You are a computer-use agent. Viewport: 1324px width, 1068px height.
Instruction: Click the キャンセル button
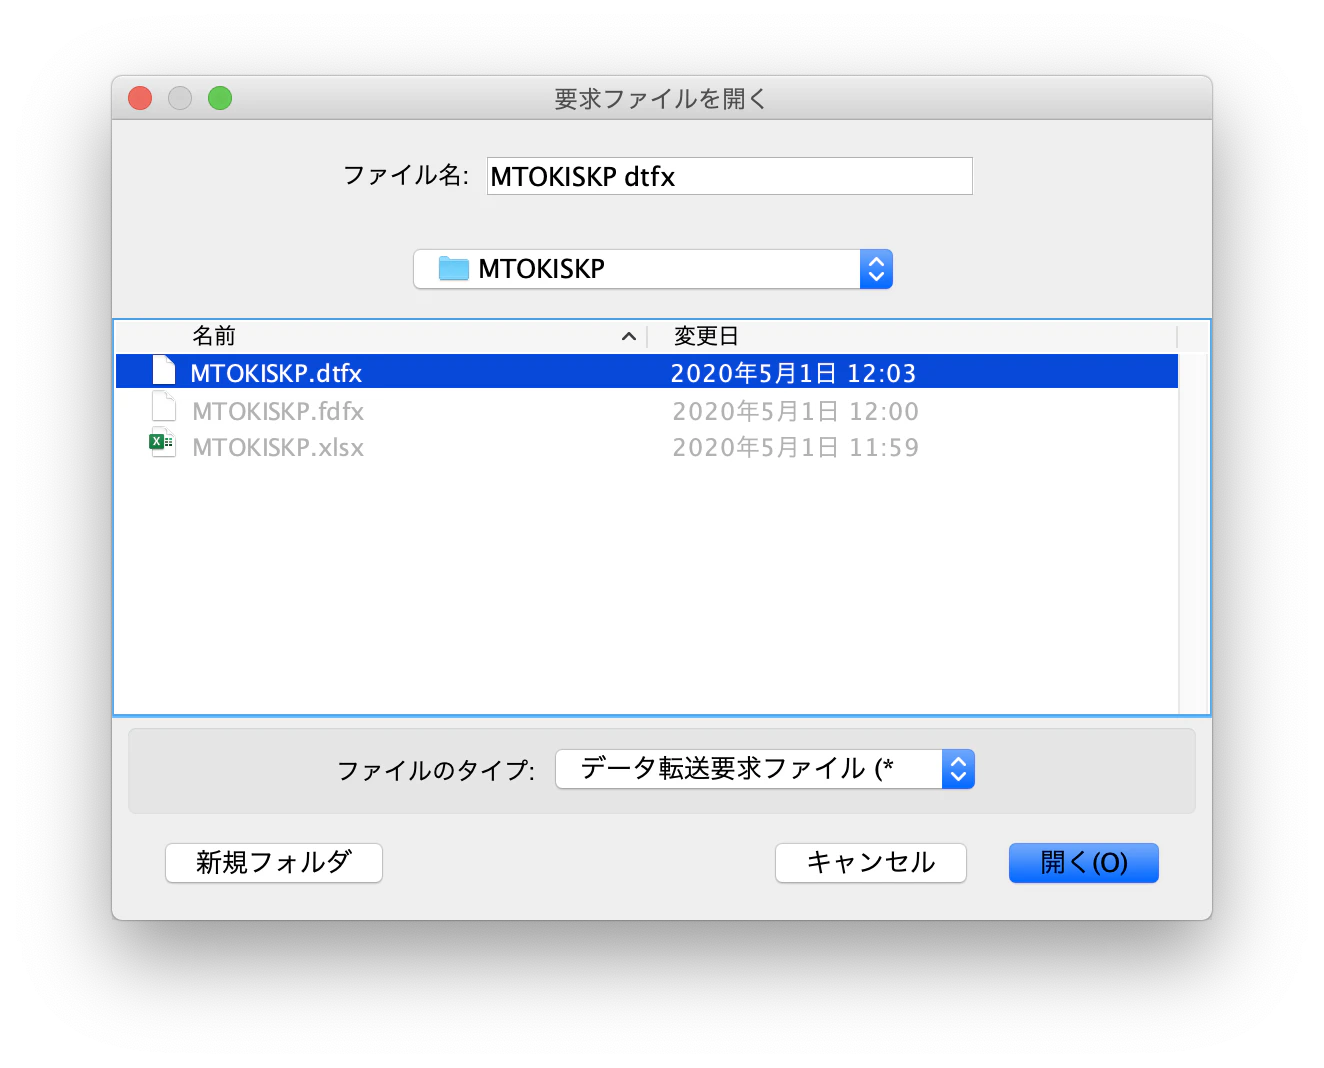(x=871, y=862)
